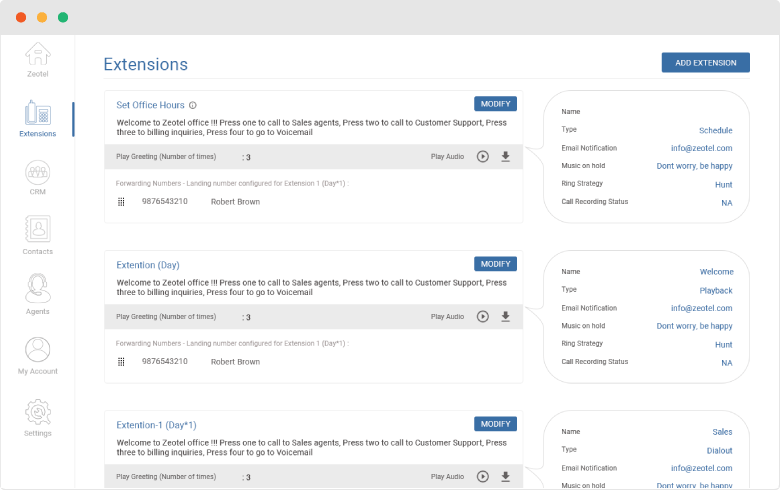780x490 pixels.
Task: Click info@zeotel.com in the Schedule details card
Action: tap(701, 148)
